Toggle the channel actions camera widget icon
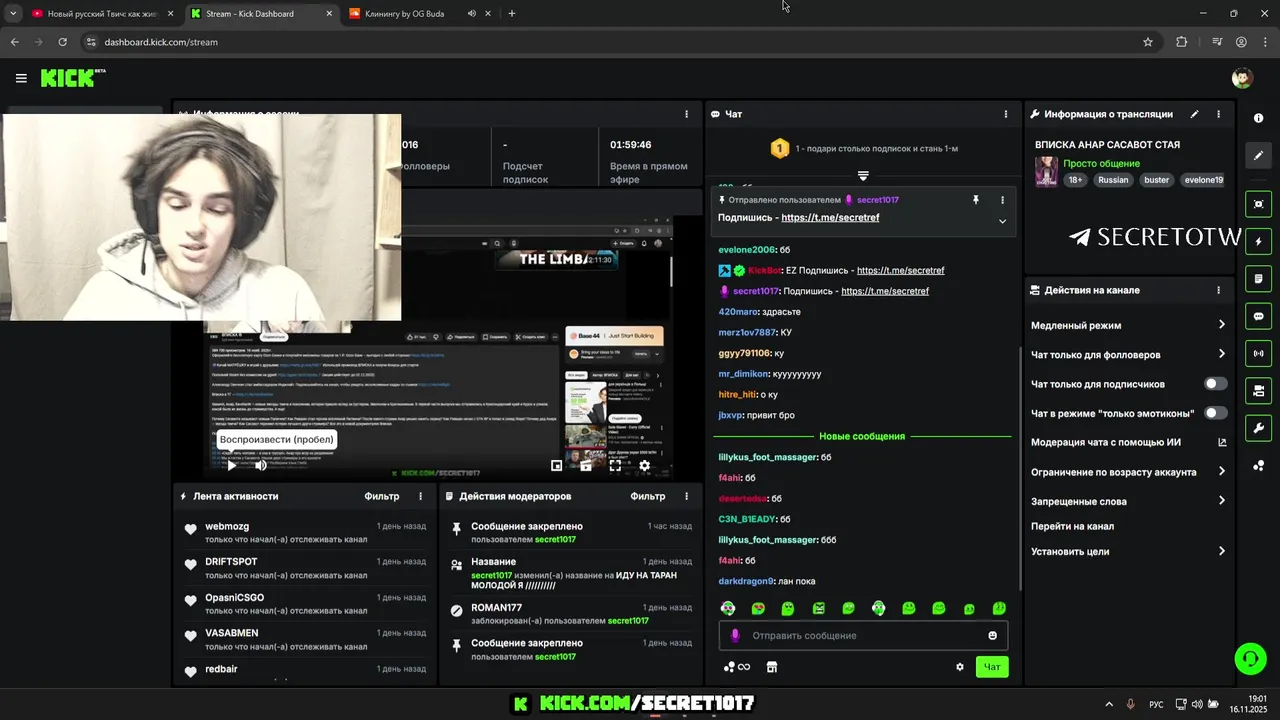 point(1258,390)
